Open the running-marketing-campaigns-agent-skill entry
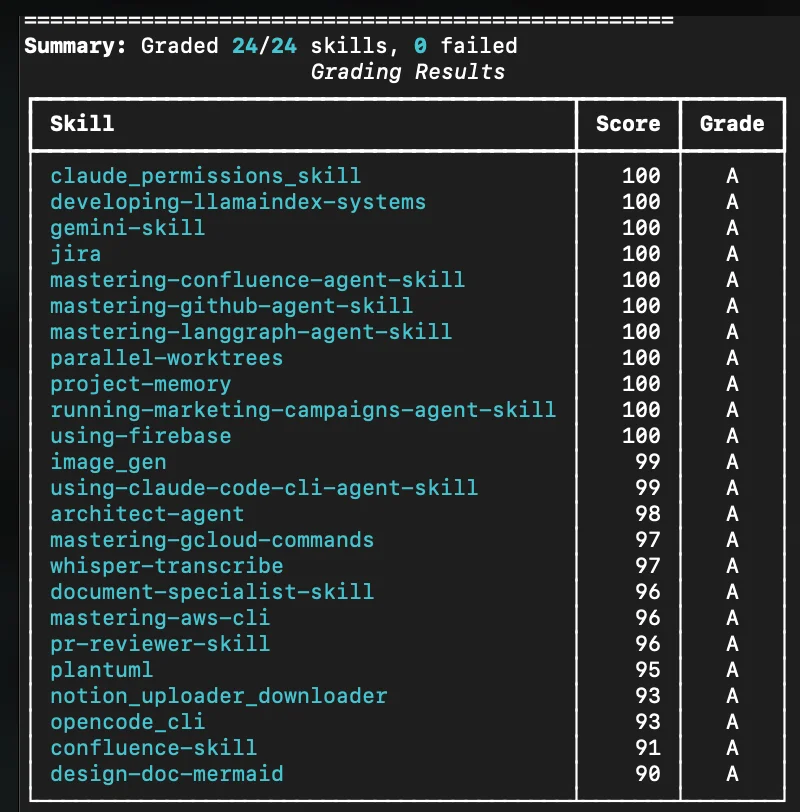The height and width of the screenshot is (812, 800). click(x=303, y=410)
